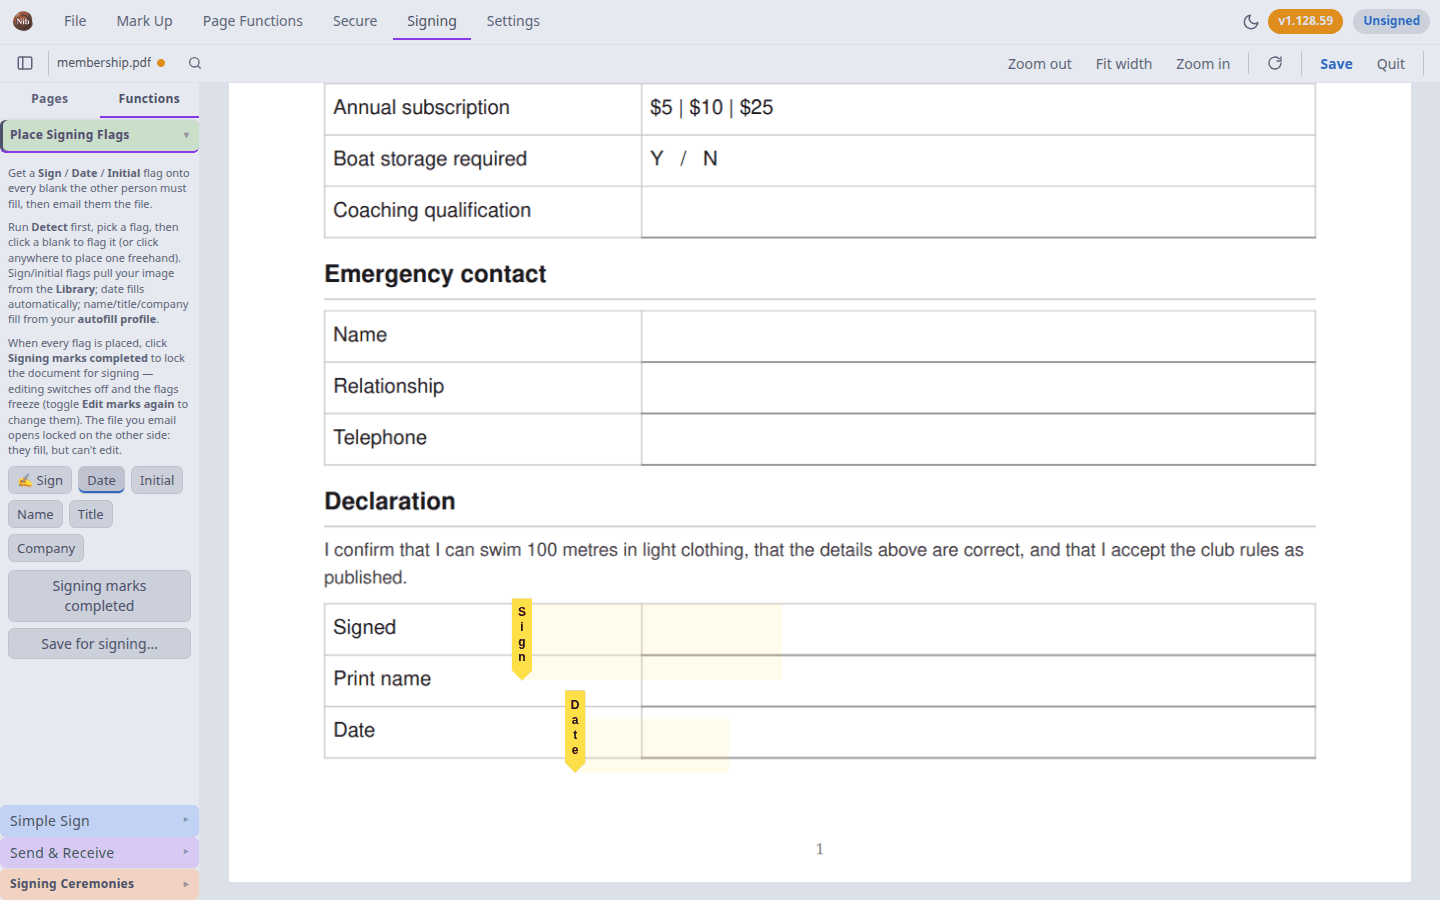Select the Name flag type
Viewport: 1440px width, 900px height.
[35, 515]
